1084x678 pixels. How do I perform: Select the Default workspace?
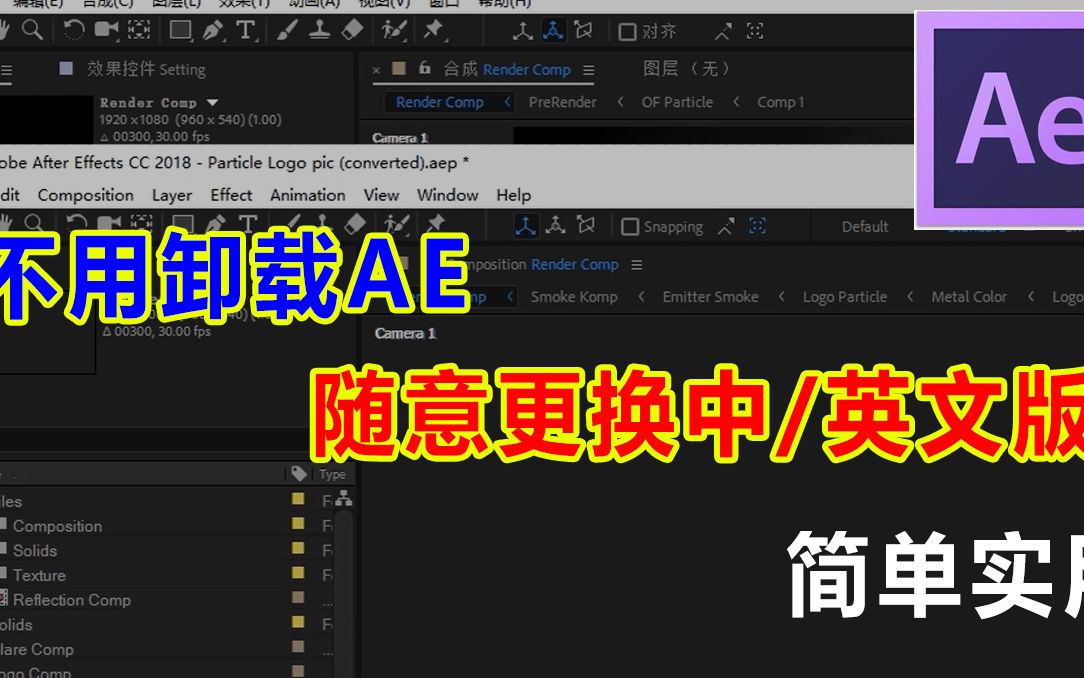(x=864, y=227)
